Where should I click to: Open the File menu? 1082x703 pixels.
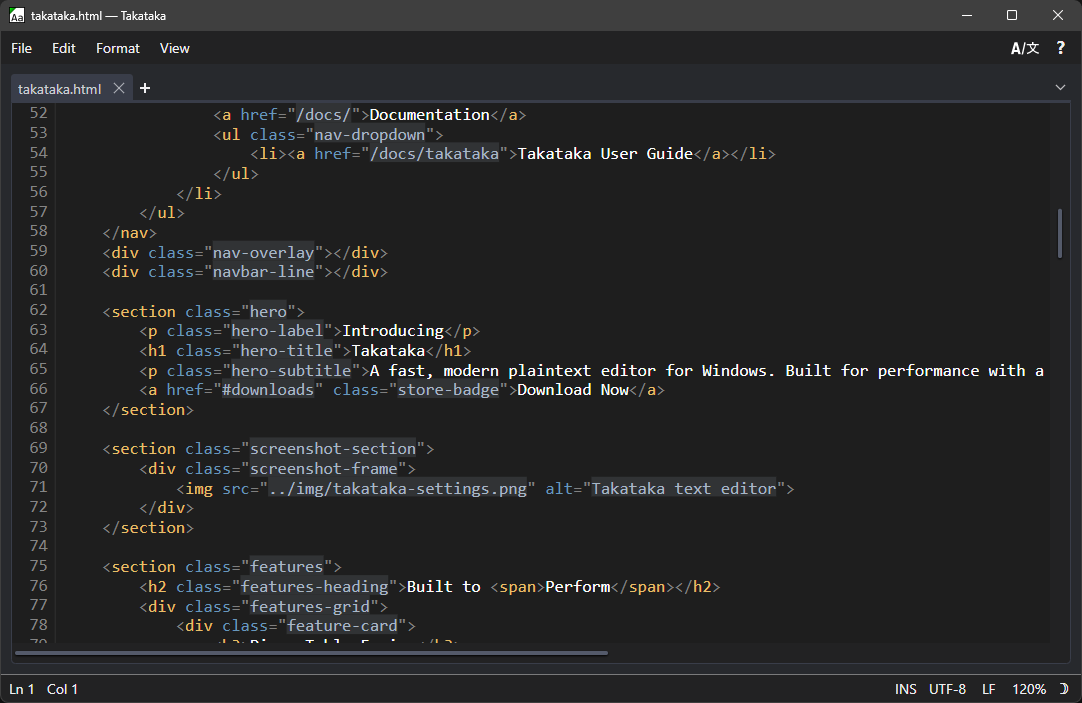click(21, 48)
